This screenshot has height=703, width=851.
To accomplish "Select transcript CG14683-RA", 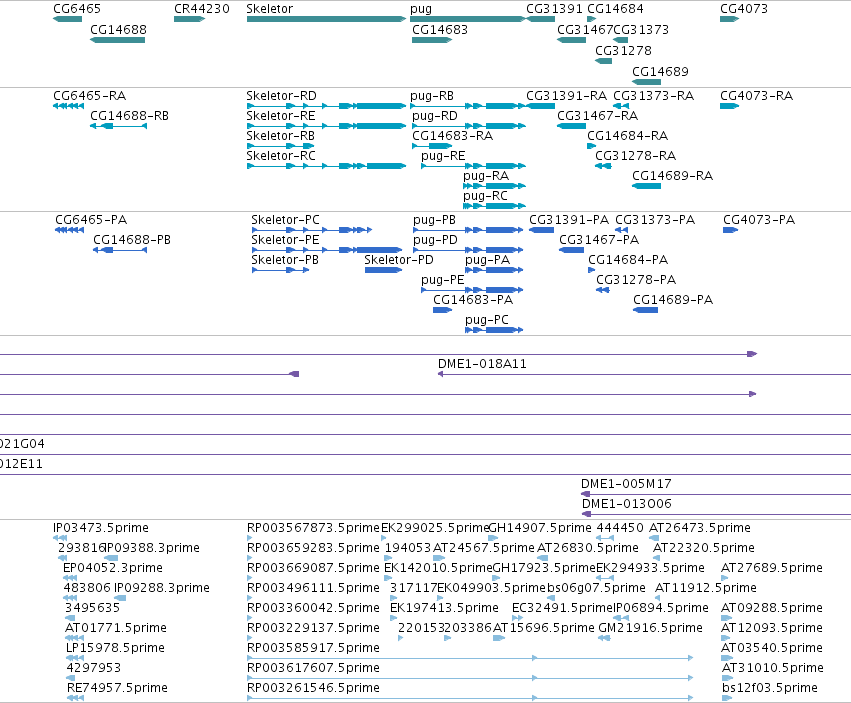I will (432, 146).
